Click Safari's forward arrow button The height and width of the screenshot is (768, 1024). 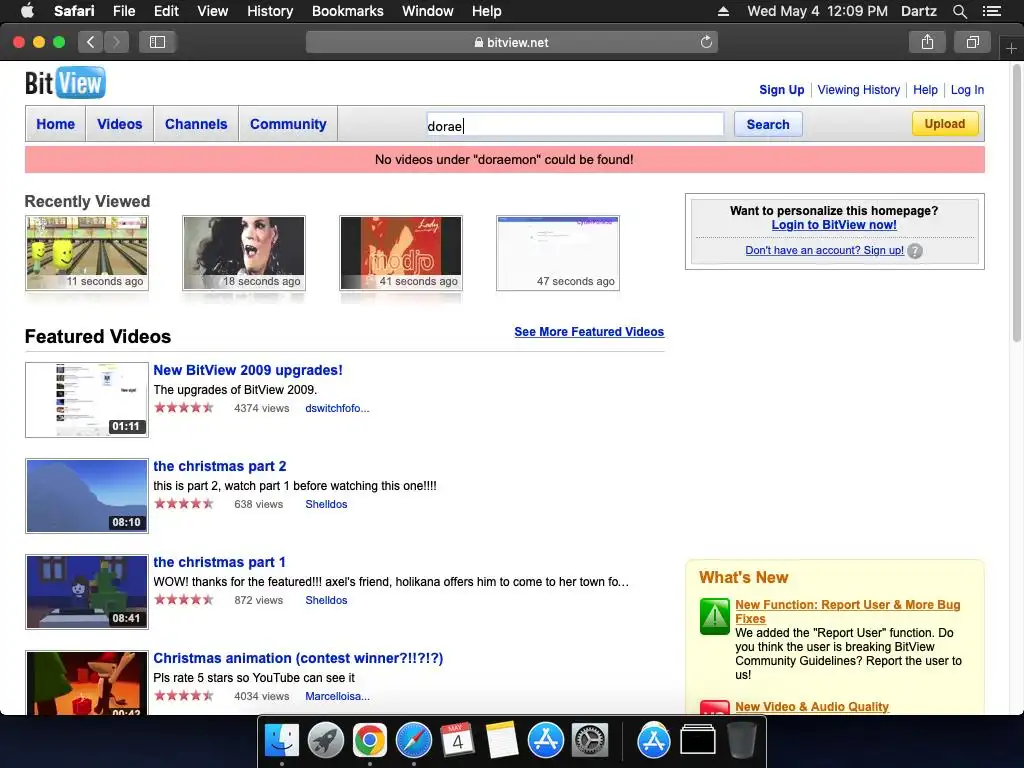[116, 42]
